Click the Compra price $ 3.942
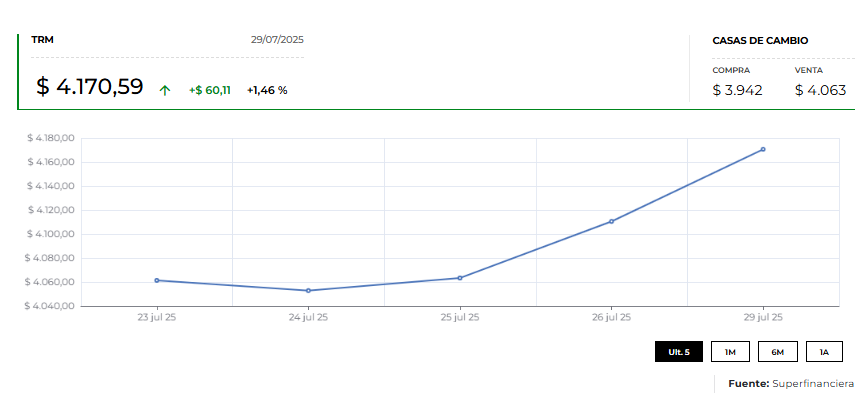 (737, 90)
